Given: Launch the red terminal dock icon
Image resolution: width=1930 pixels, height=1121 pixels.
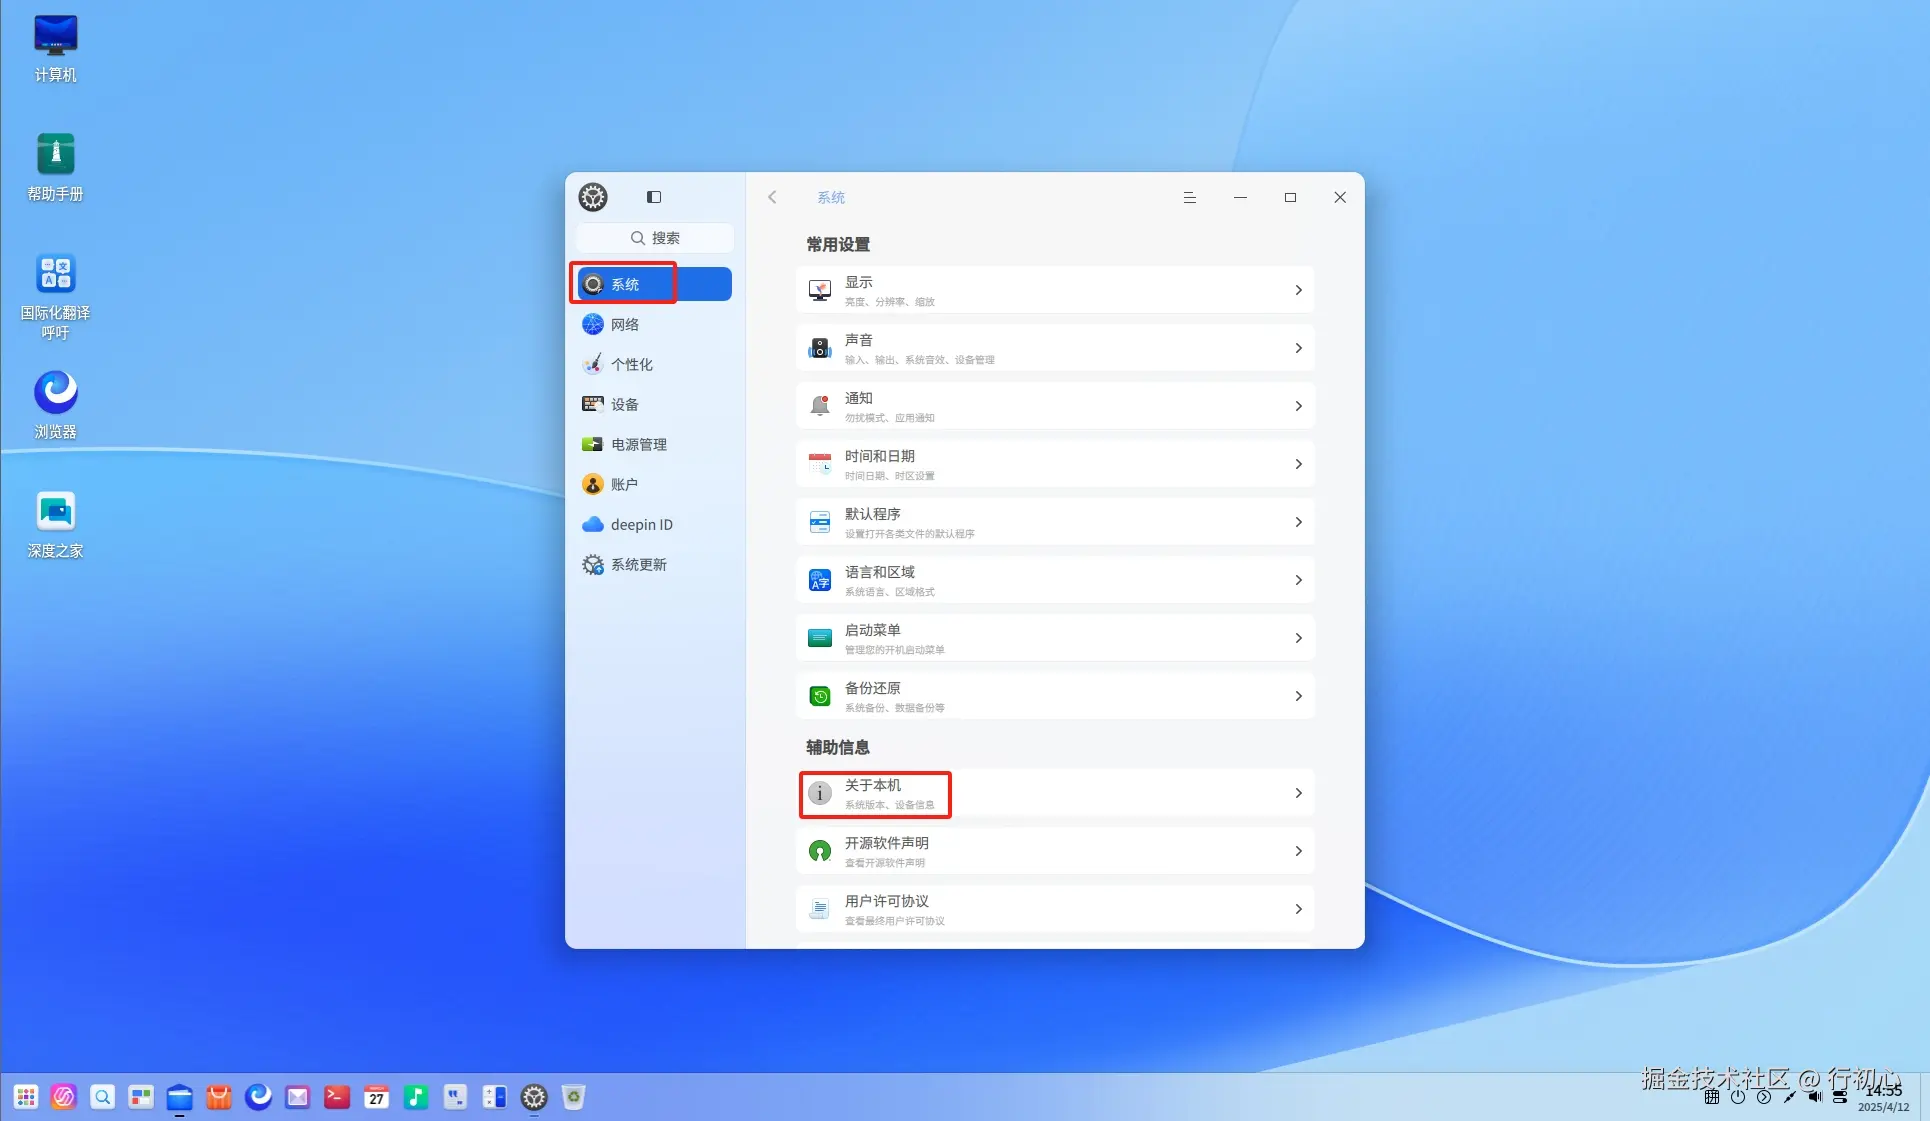Looking at the screenshot, I should click(x=337, y=1097).
